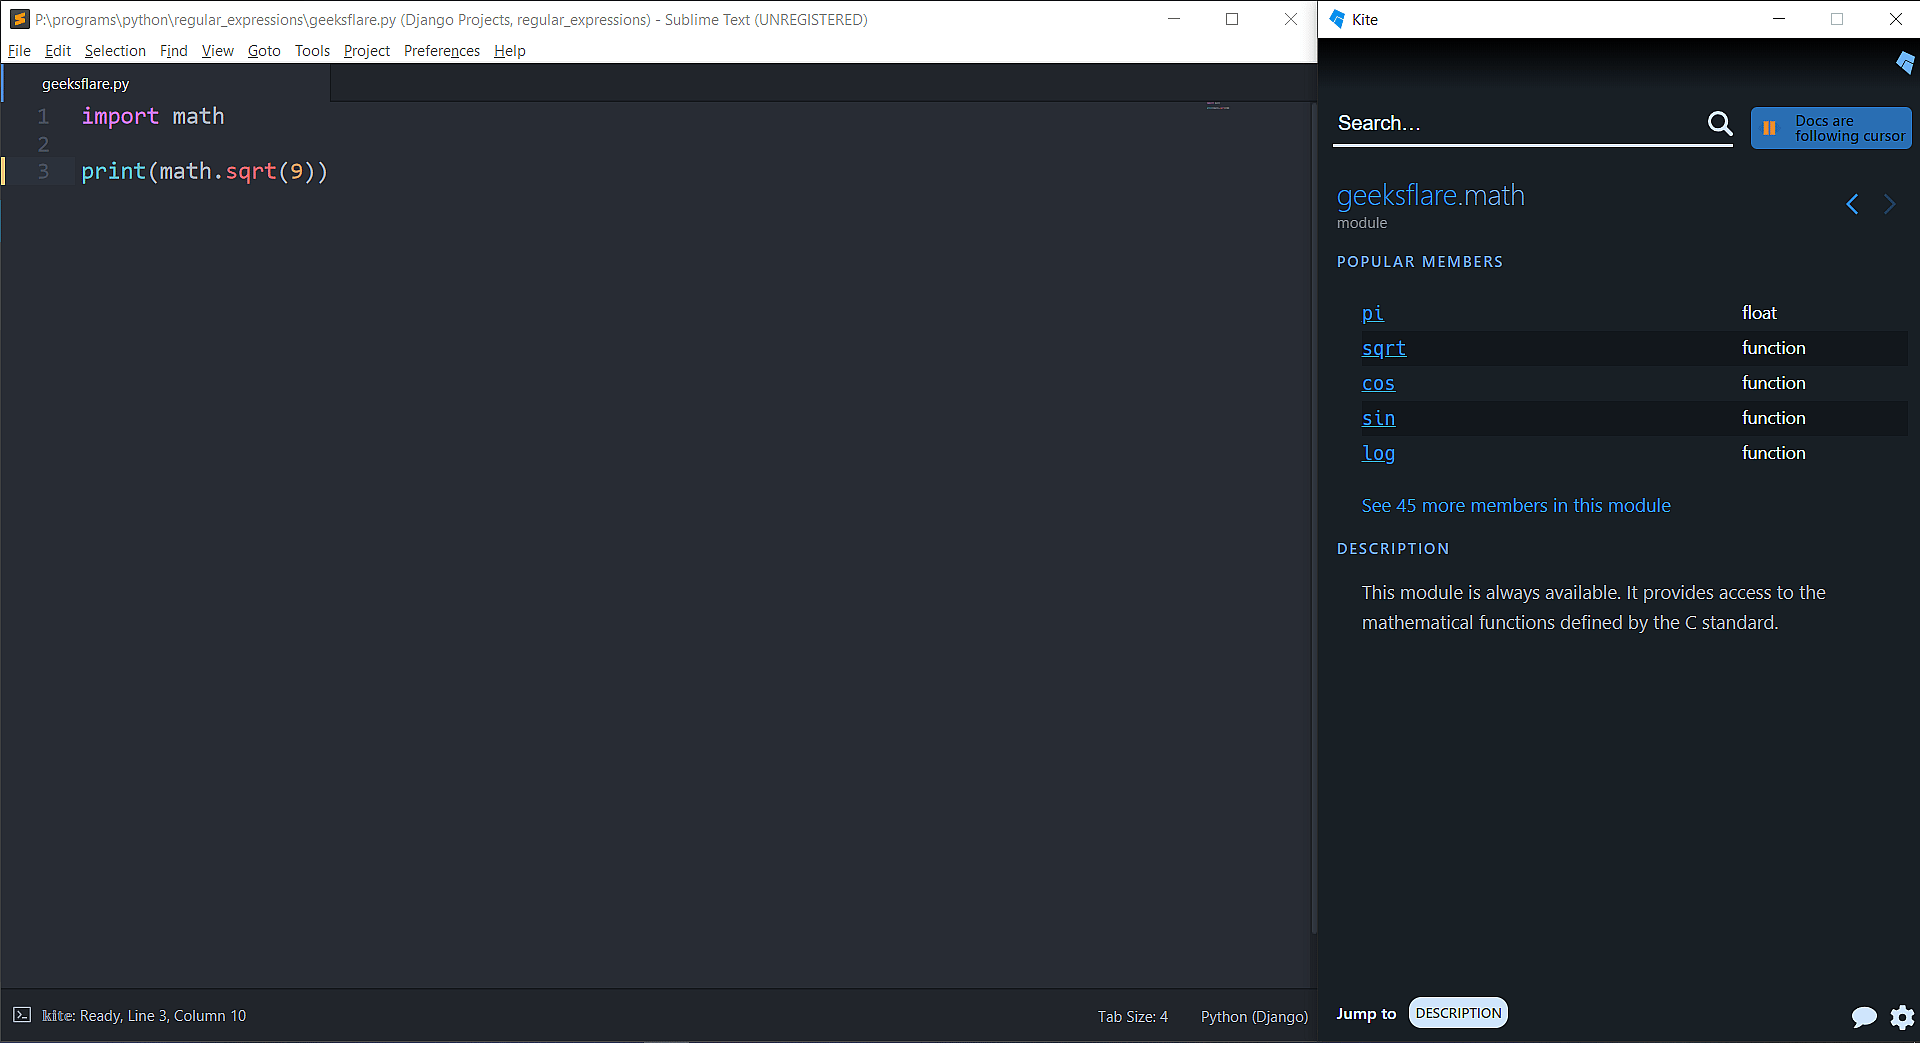Open the Preferences menu
1920x1043 pixels.
442,51
